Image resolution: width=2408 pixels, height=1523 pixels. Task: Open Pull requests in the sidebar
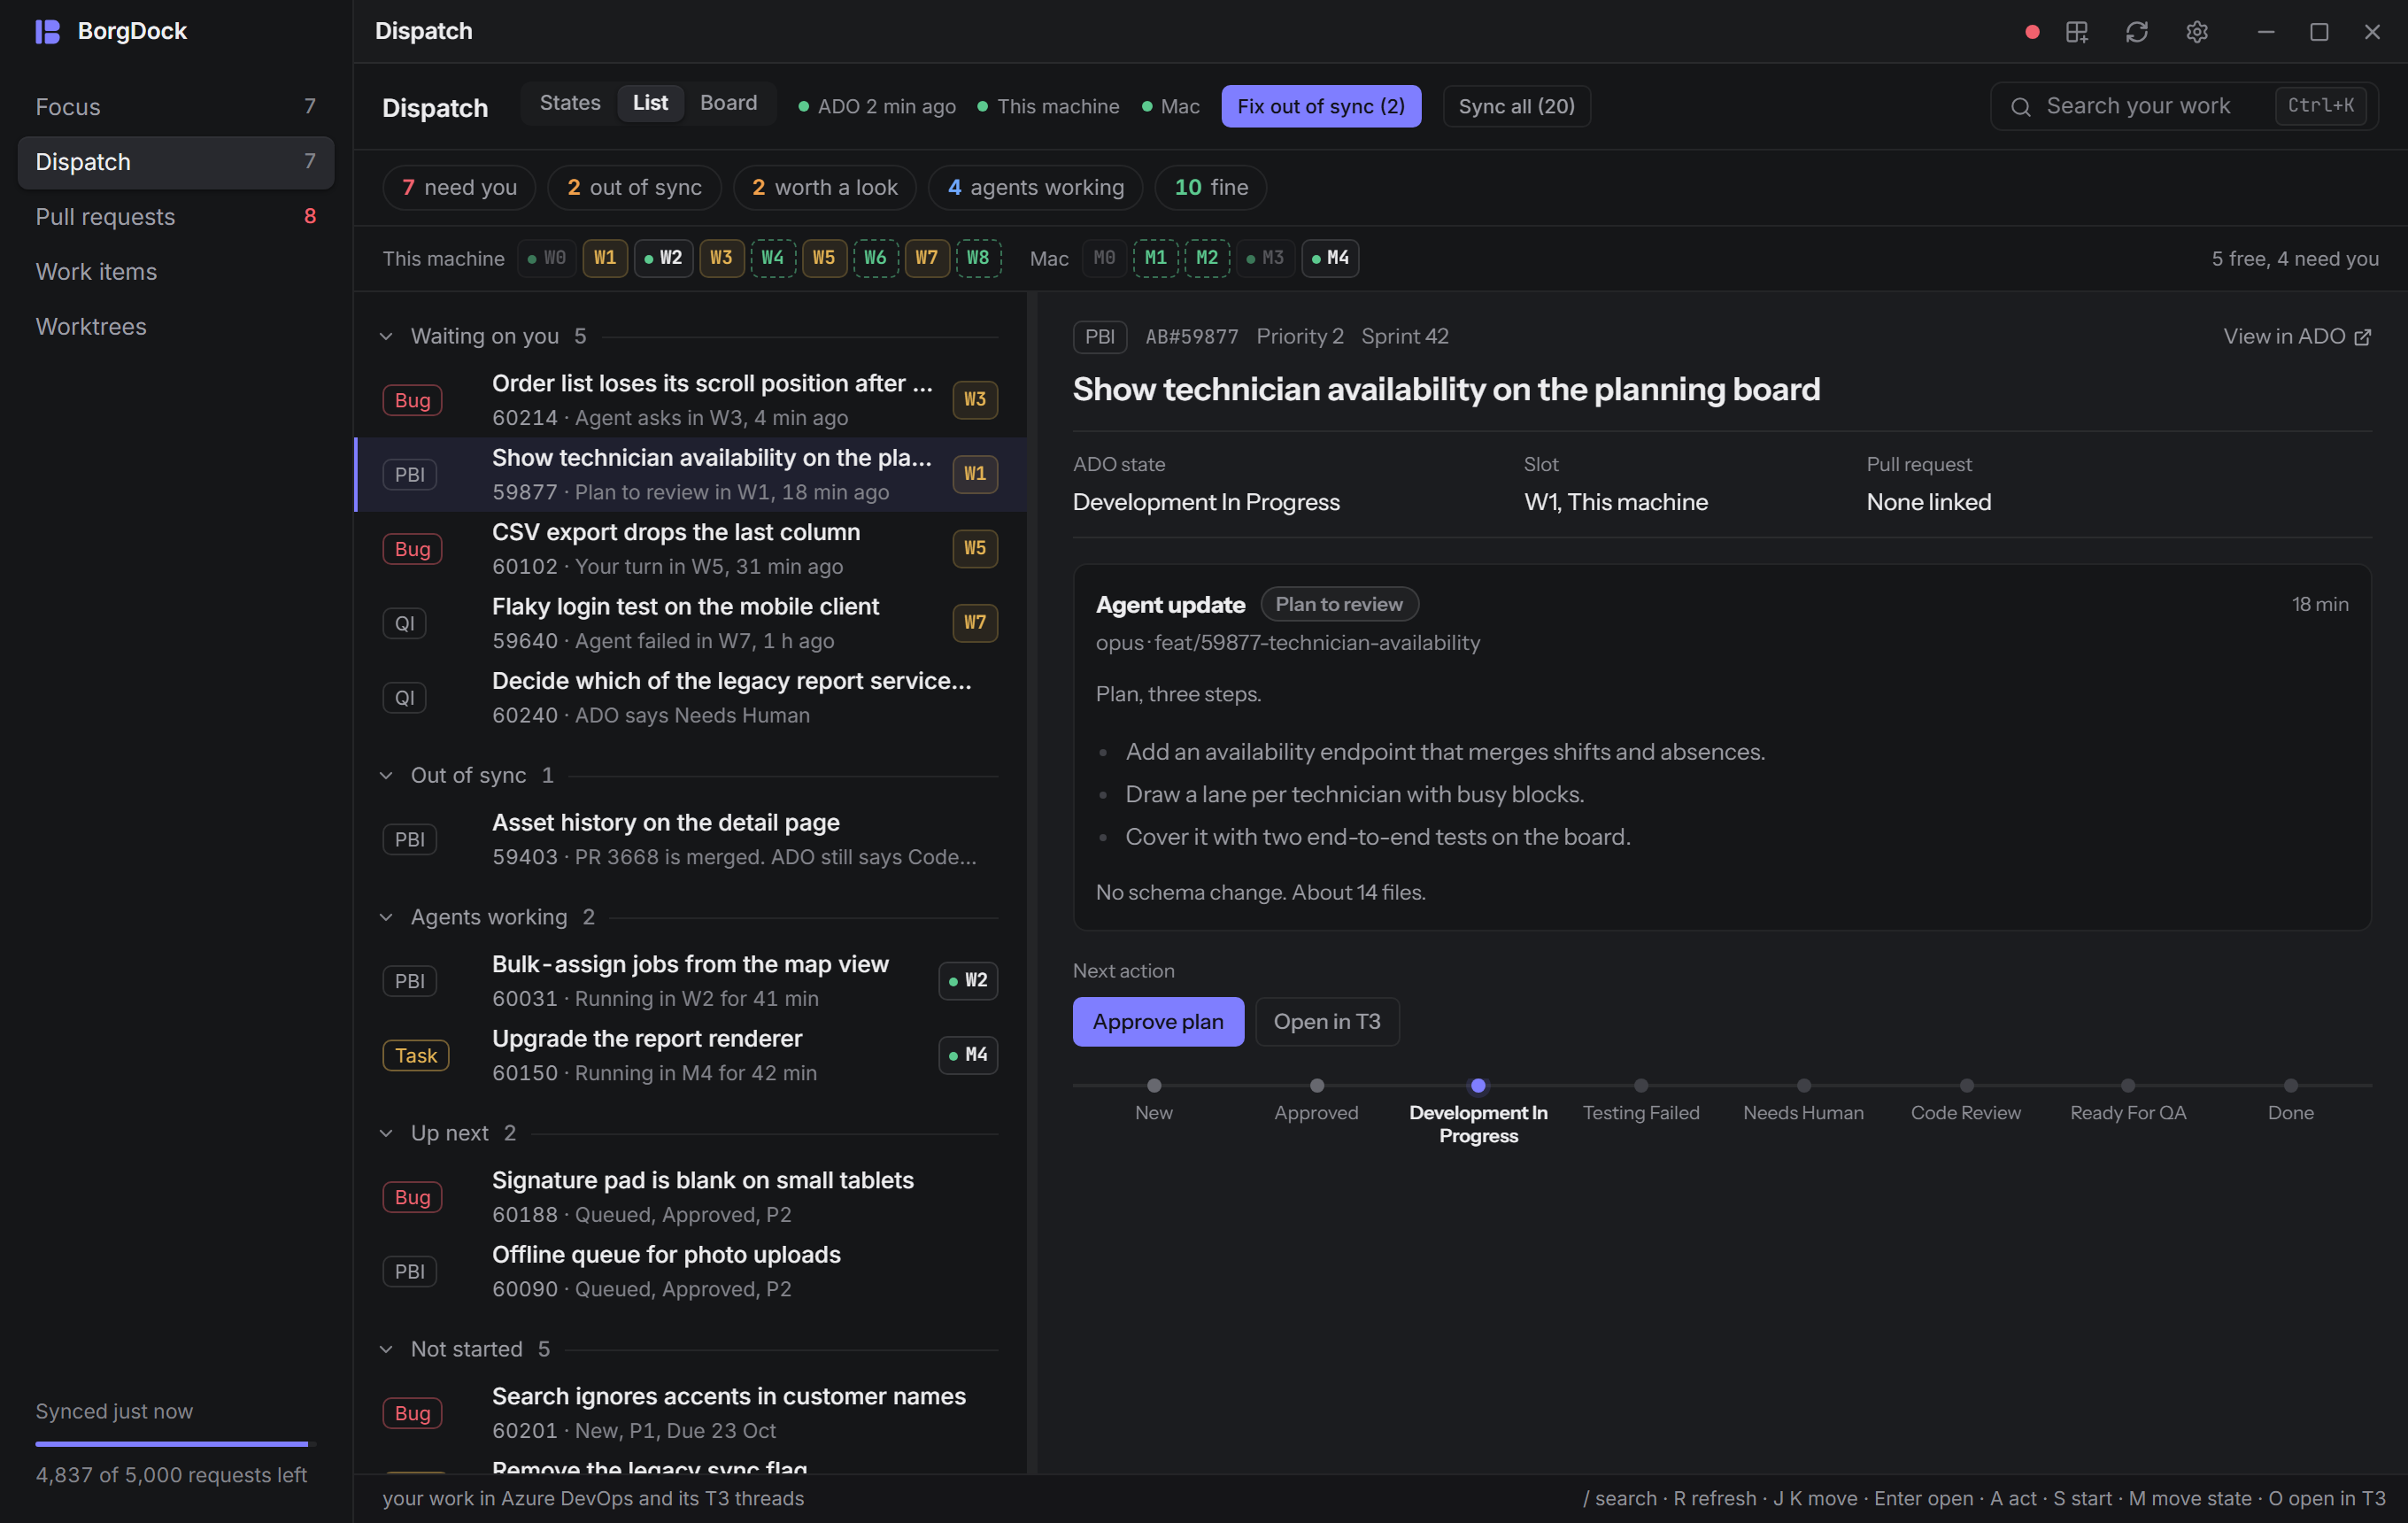pyautogui.click(x=176, y=217)
